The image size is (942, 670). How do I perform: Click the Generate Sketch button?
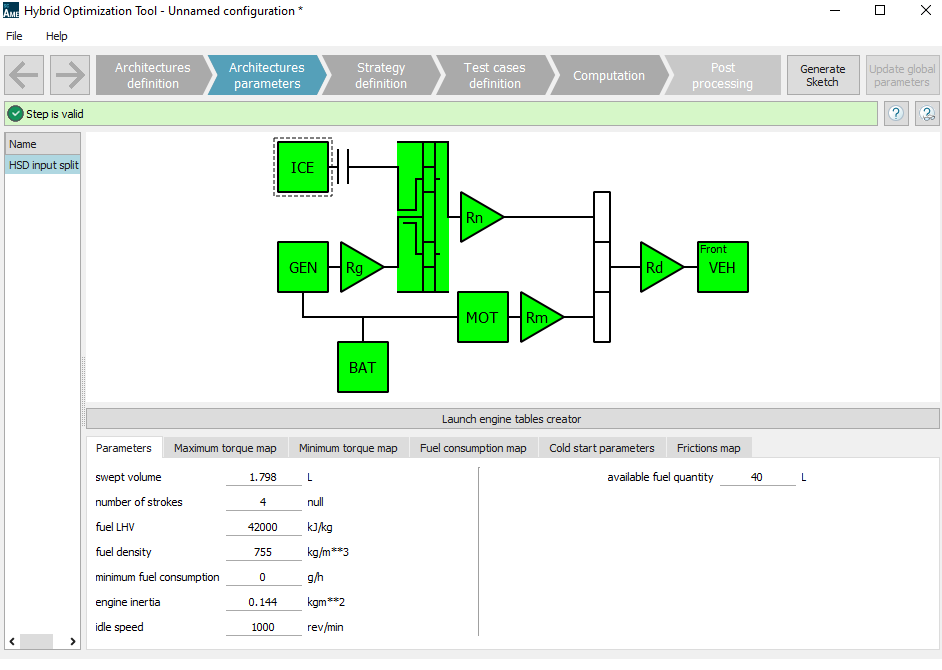click(x=823, y=75)
